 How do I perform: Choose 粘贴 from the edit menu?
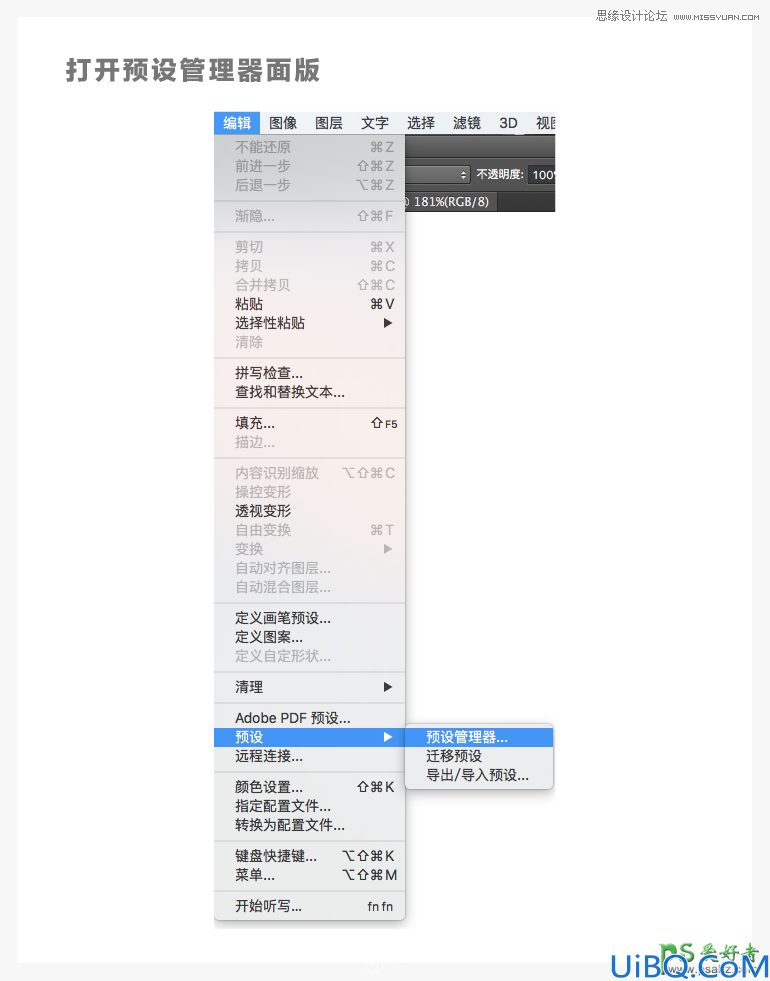click(x=310, y=304)
